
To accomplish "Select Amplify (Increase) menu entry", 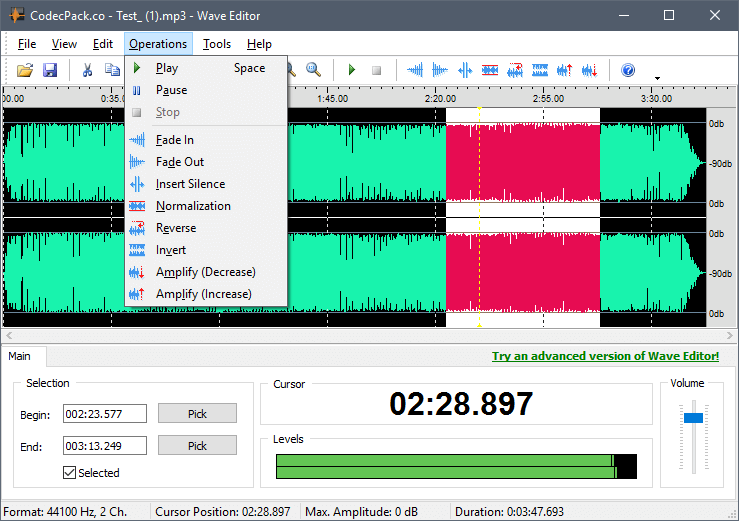I will [204, 294].
